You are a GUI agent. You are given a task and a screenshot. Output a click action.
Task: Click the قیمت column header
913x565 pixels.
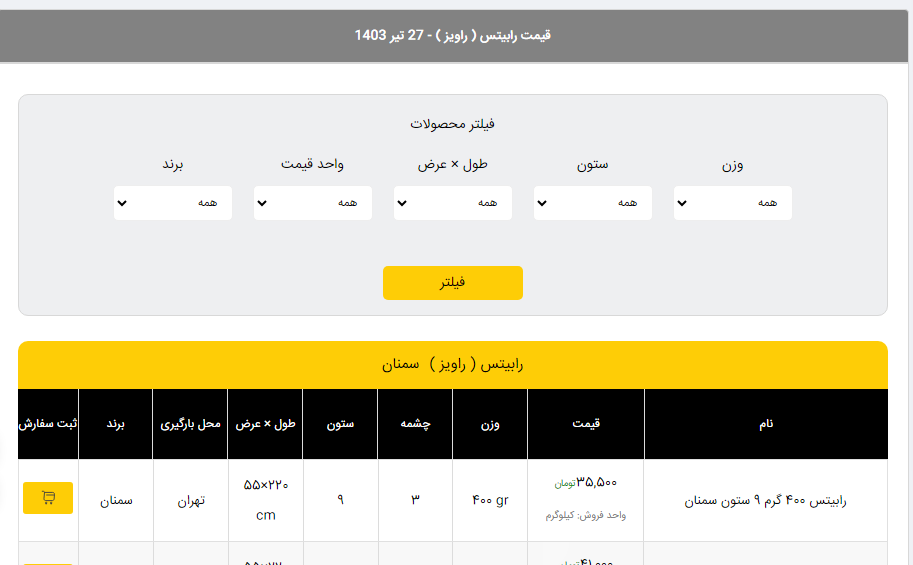[586, 424]
